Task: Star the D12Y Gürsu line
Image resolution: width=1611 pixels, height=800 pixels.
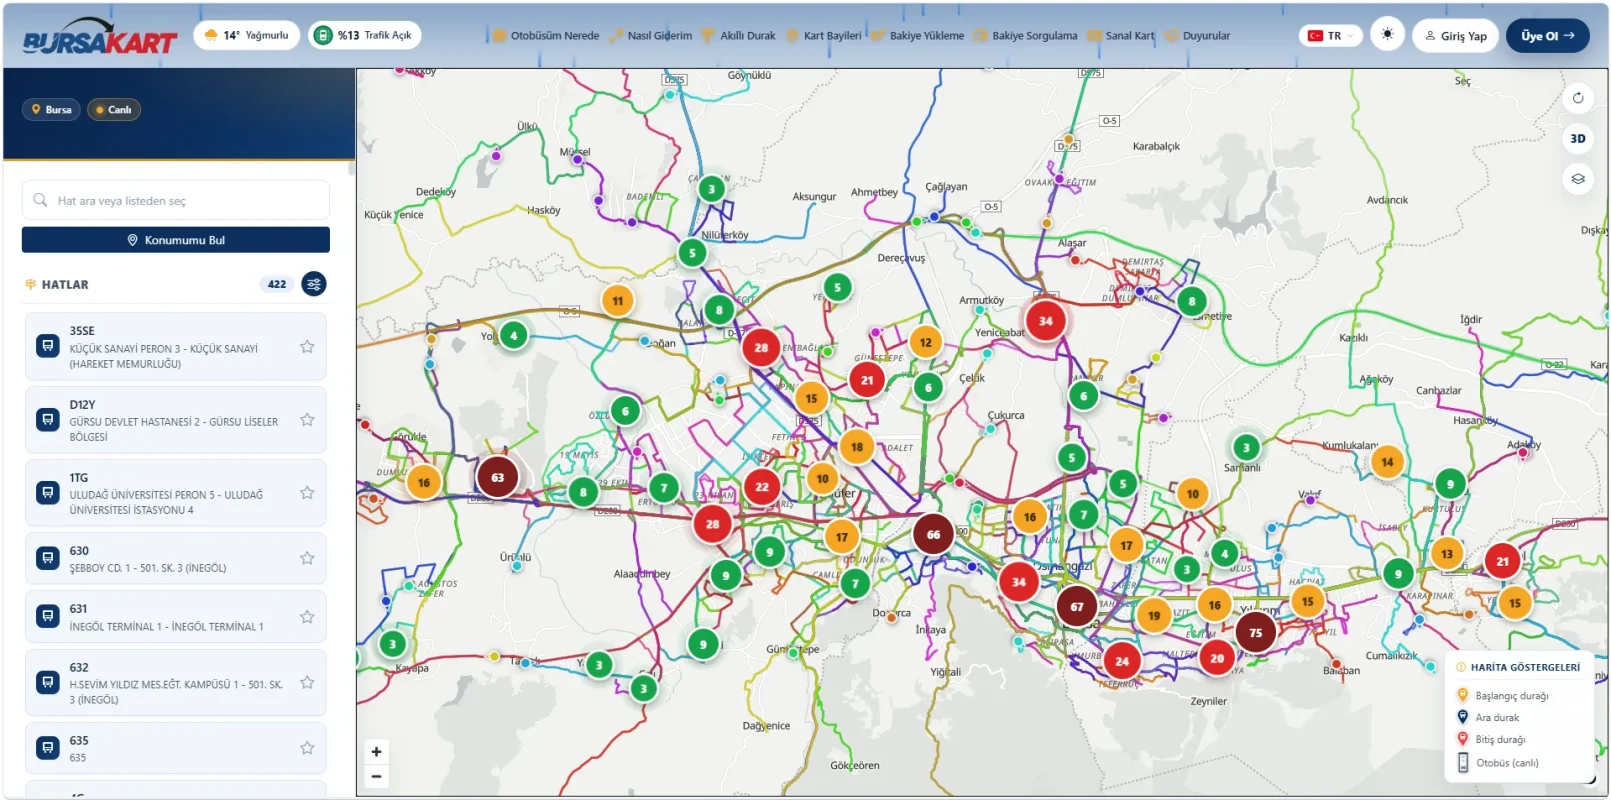Action: pos(307,420)
